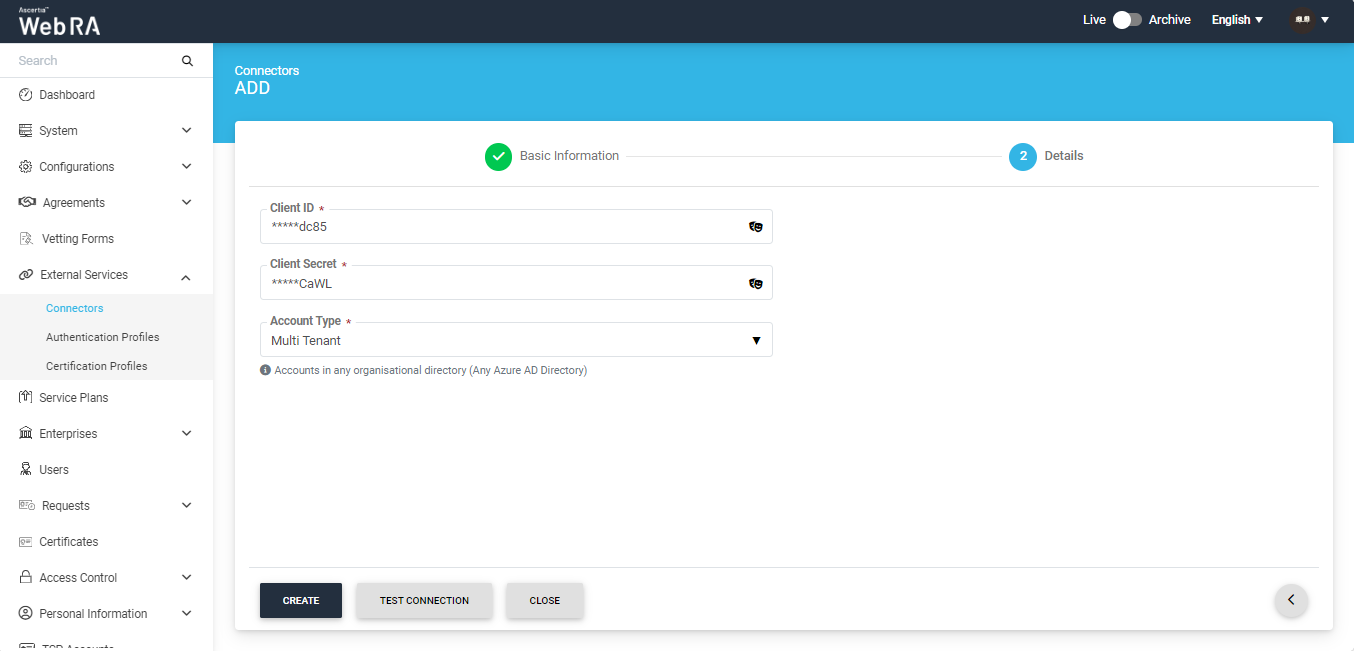Click the Vetting Forms icon
Viewport: 1354px width, 651px height.
click(x=26, y=239)
